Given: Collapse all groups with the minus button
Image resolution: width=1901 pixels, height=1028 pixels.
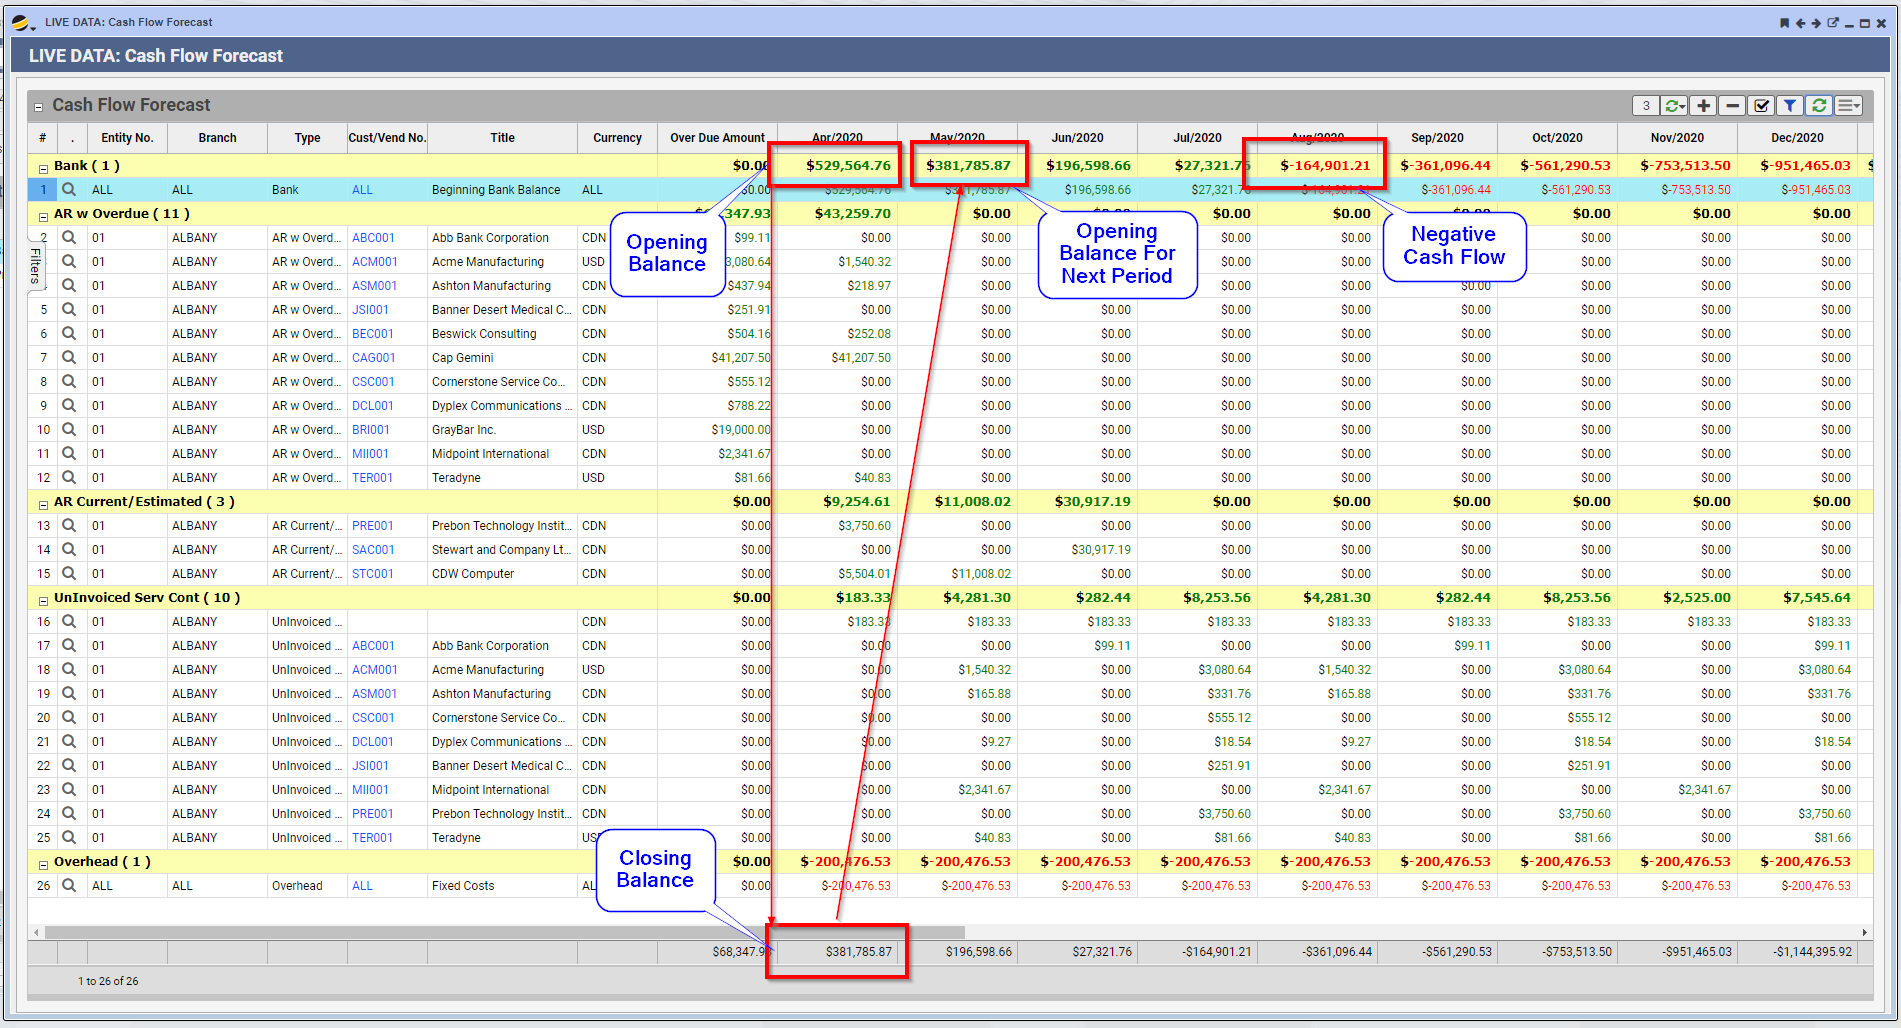Looking at the screenshot, I should [1733, 105].
